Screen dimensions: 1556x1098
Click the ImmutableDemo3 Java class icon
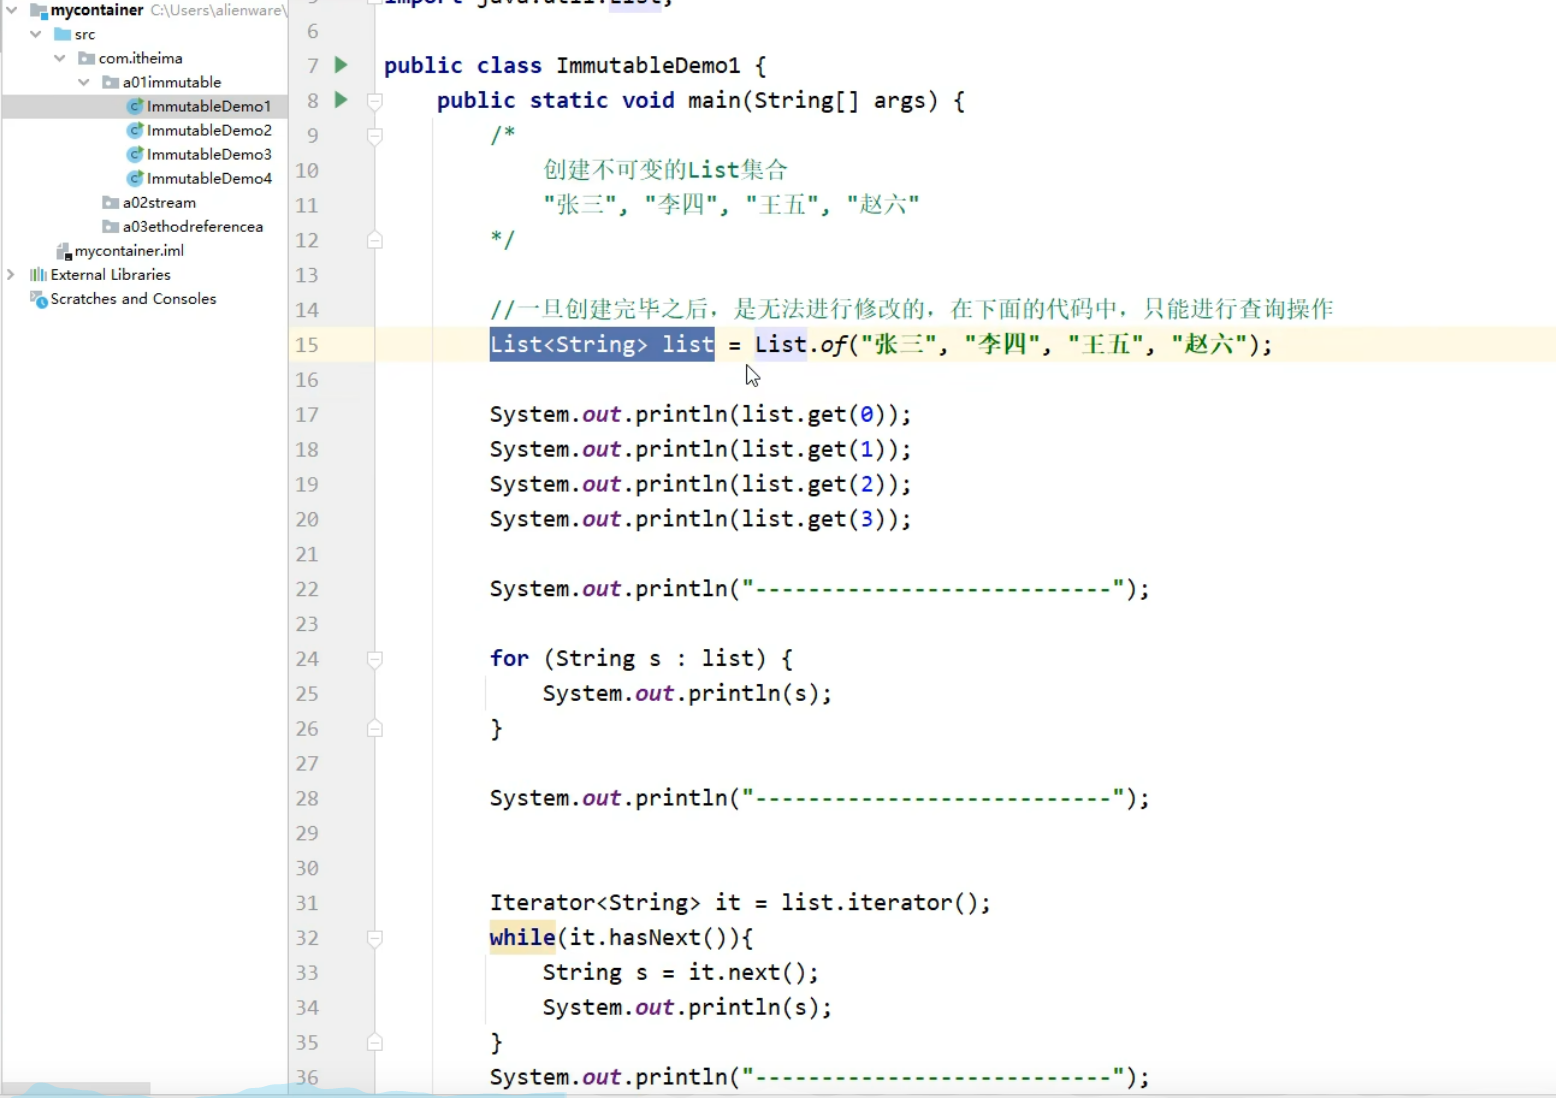[x=136, y=154]
